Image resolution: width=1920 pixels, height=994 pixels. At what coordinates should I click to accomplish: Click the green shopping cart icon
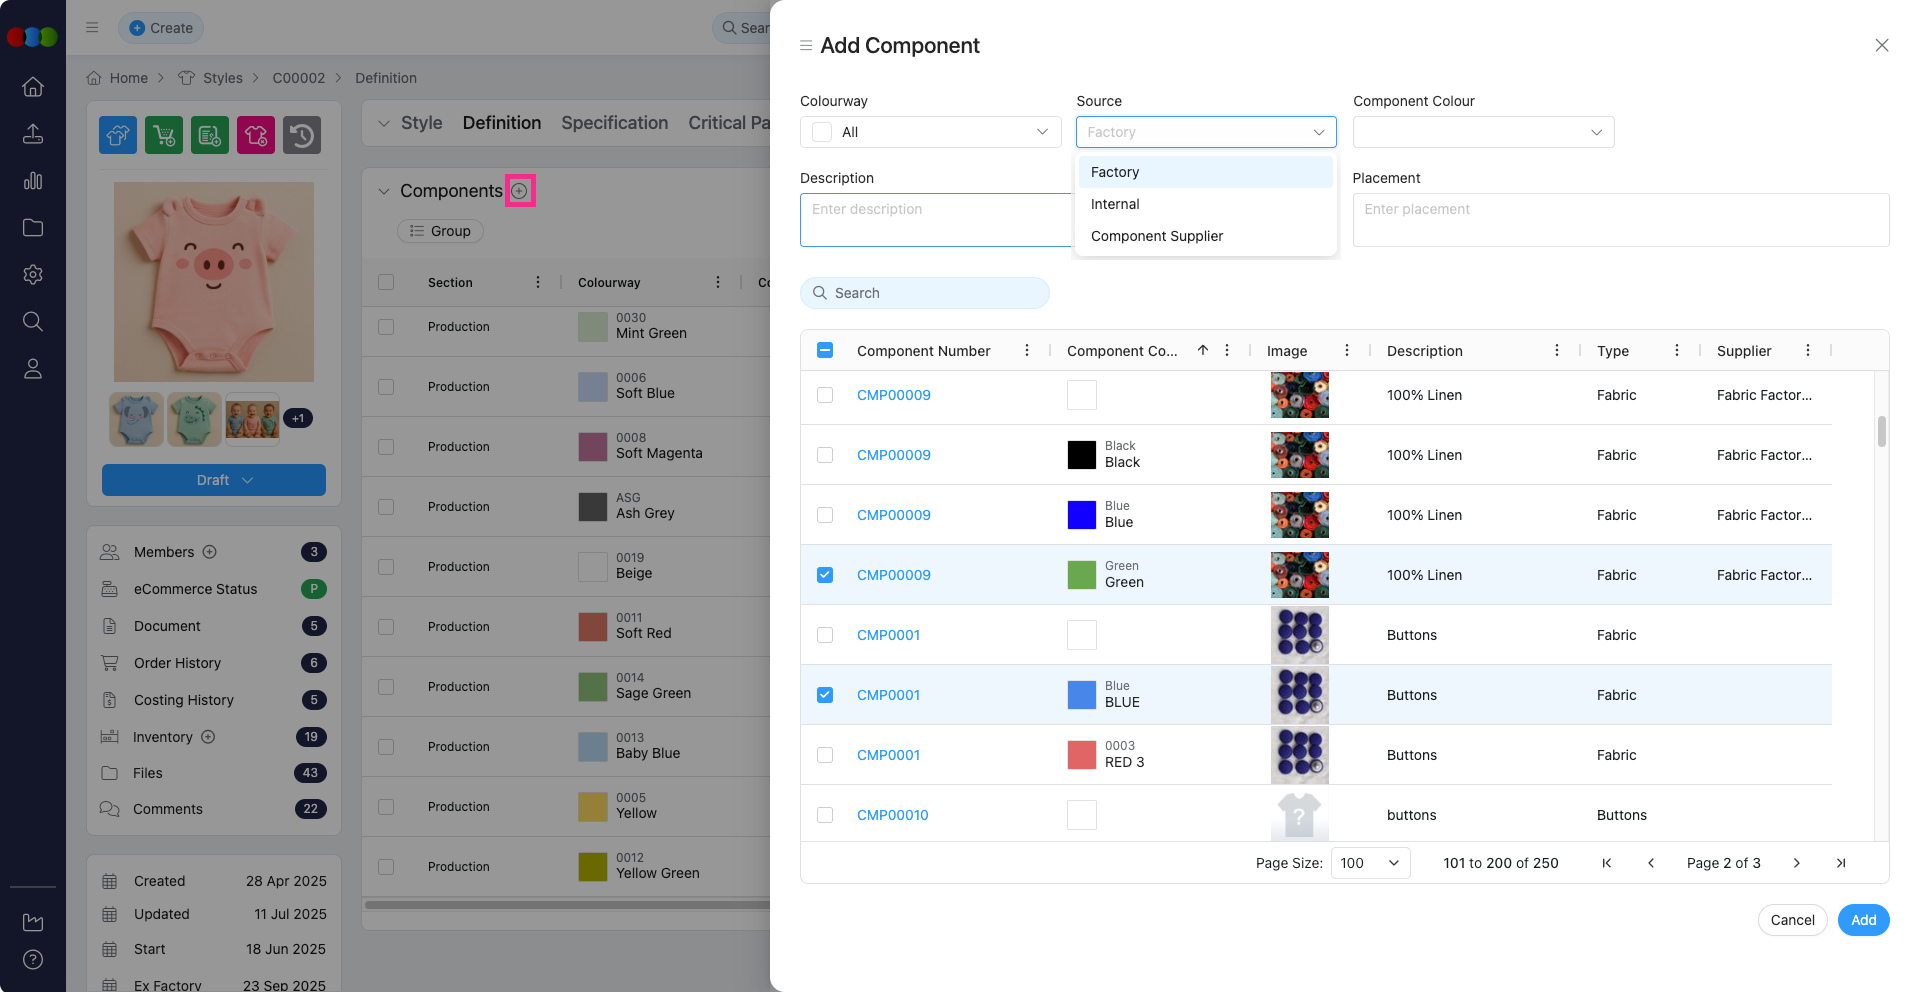tap(164, 135)
